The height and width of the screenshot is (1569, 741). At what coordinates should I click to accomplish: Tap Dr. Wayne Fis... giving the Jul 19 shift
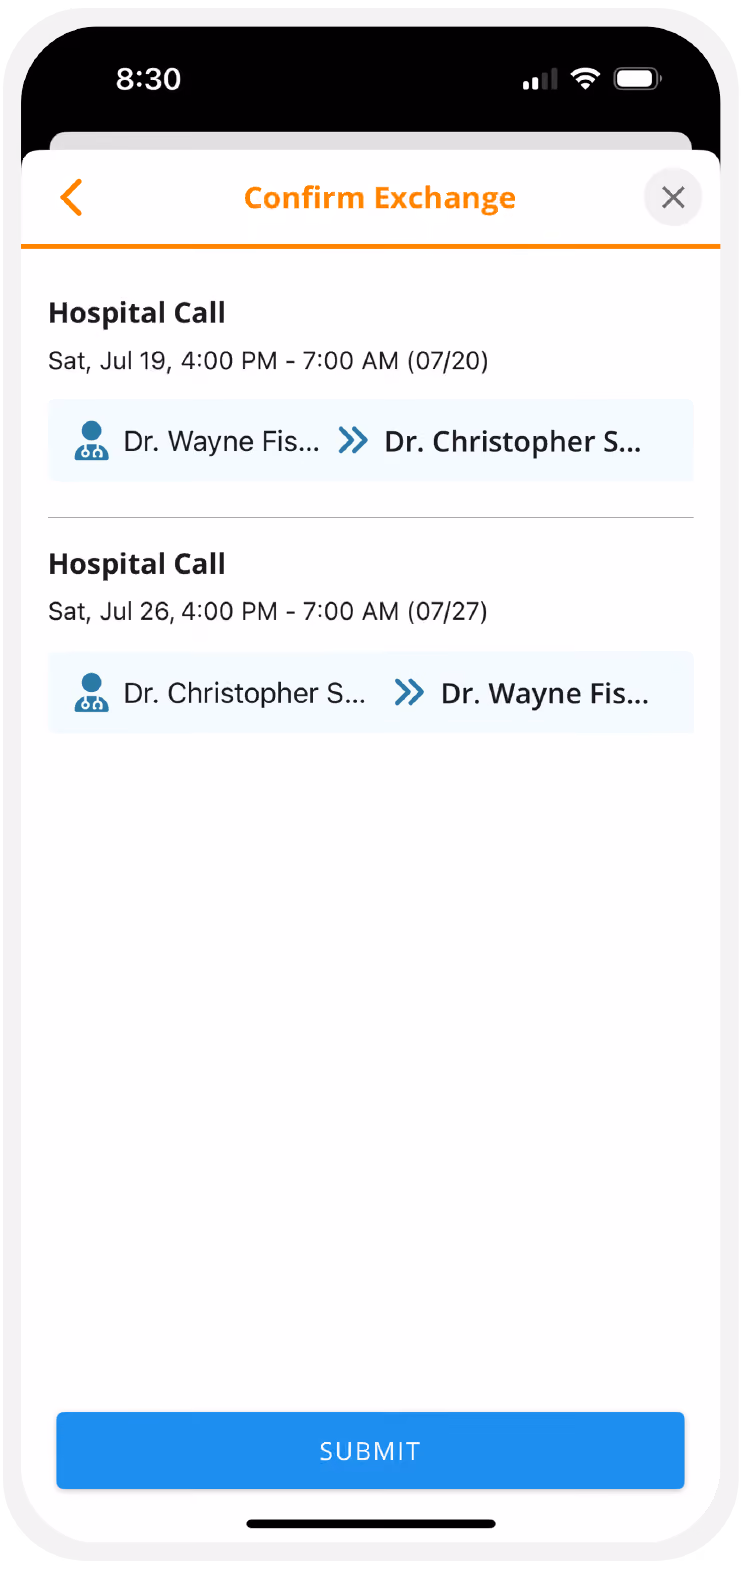(x=221, y=442)
